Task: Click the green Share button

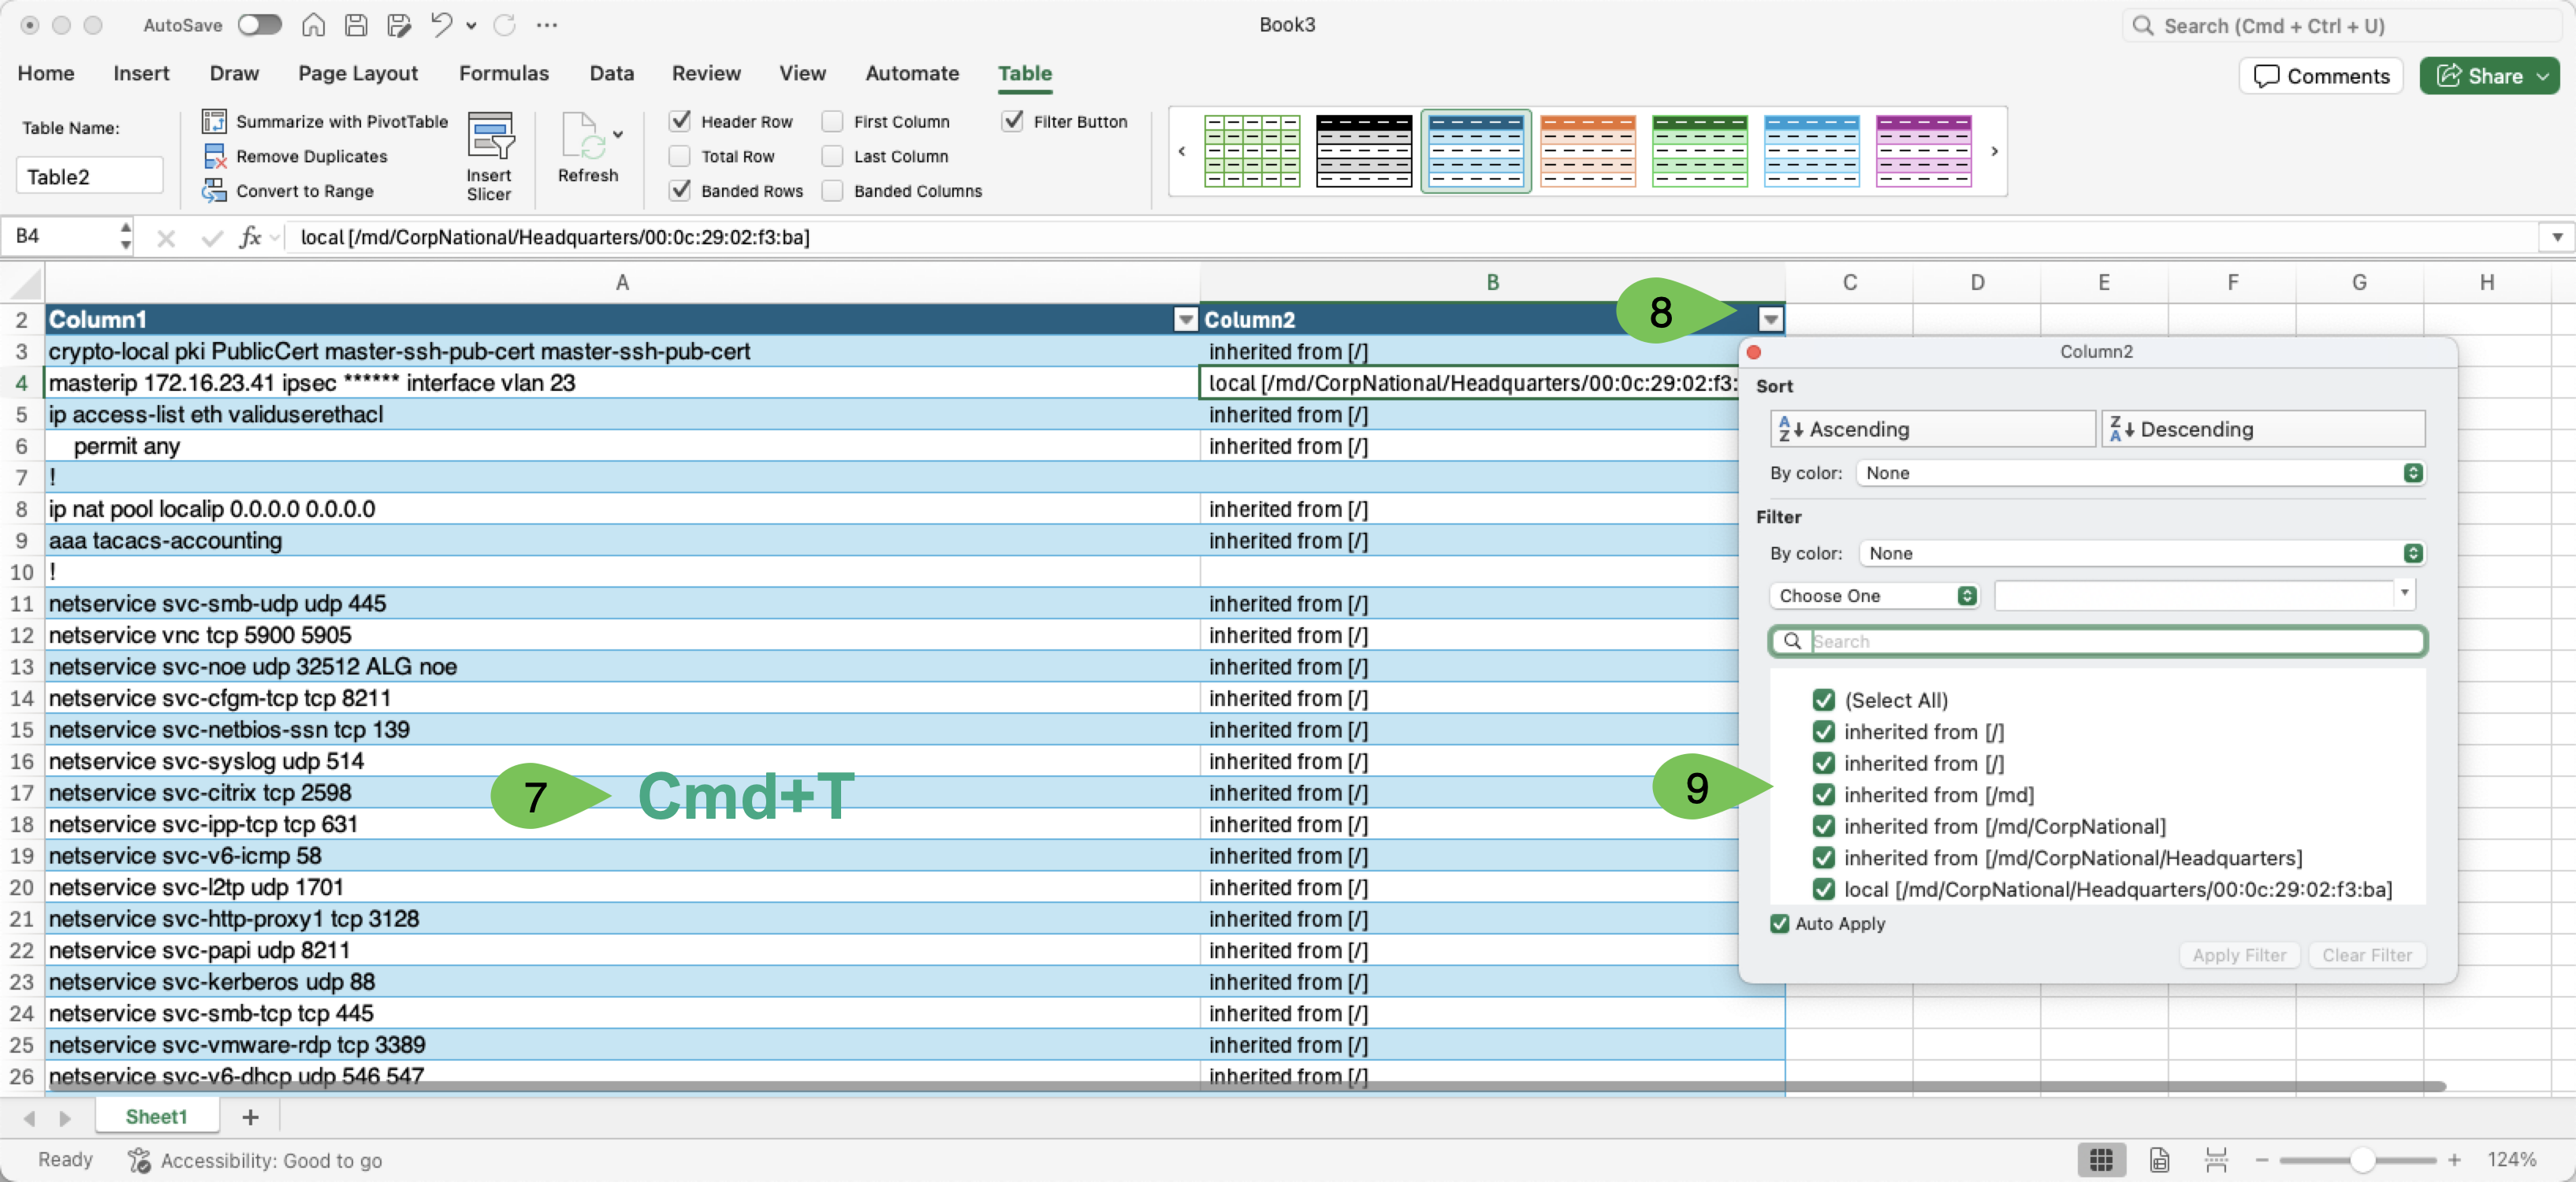Action: click(x=2489, y=76)
